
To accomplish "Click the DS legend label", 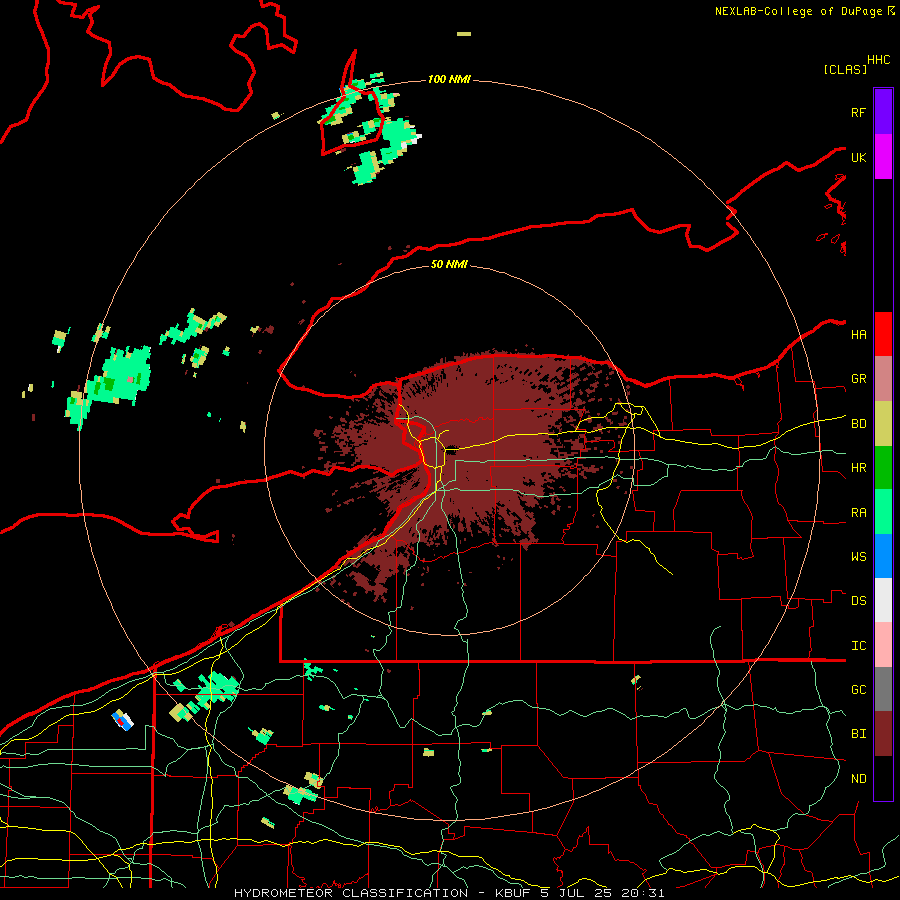I will (x=858, y=601).
